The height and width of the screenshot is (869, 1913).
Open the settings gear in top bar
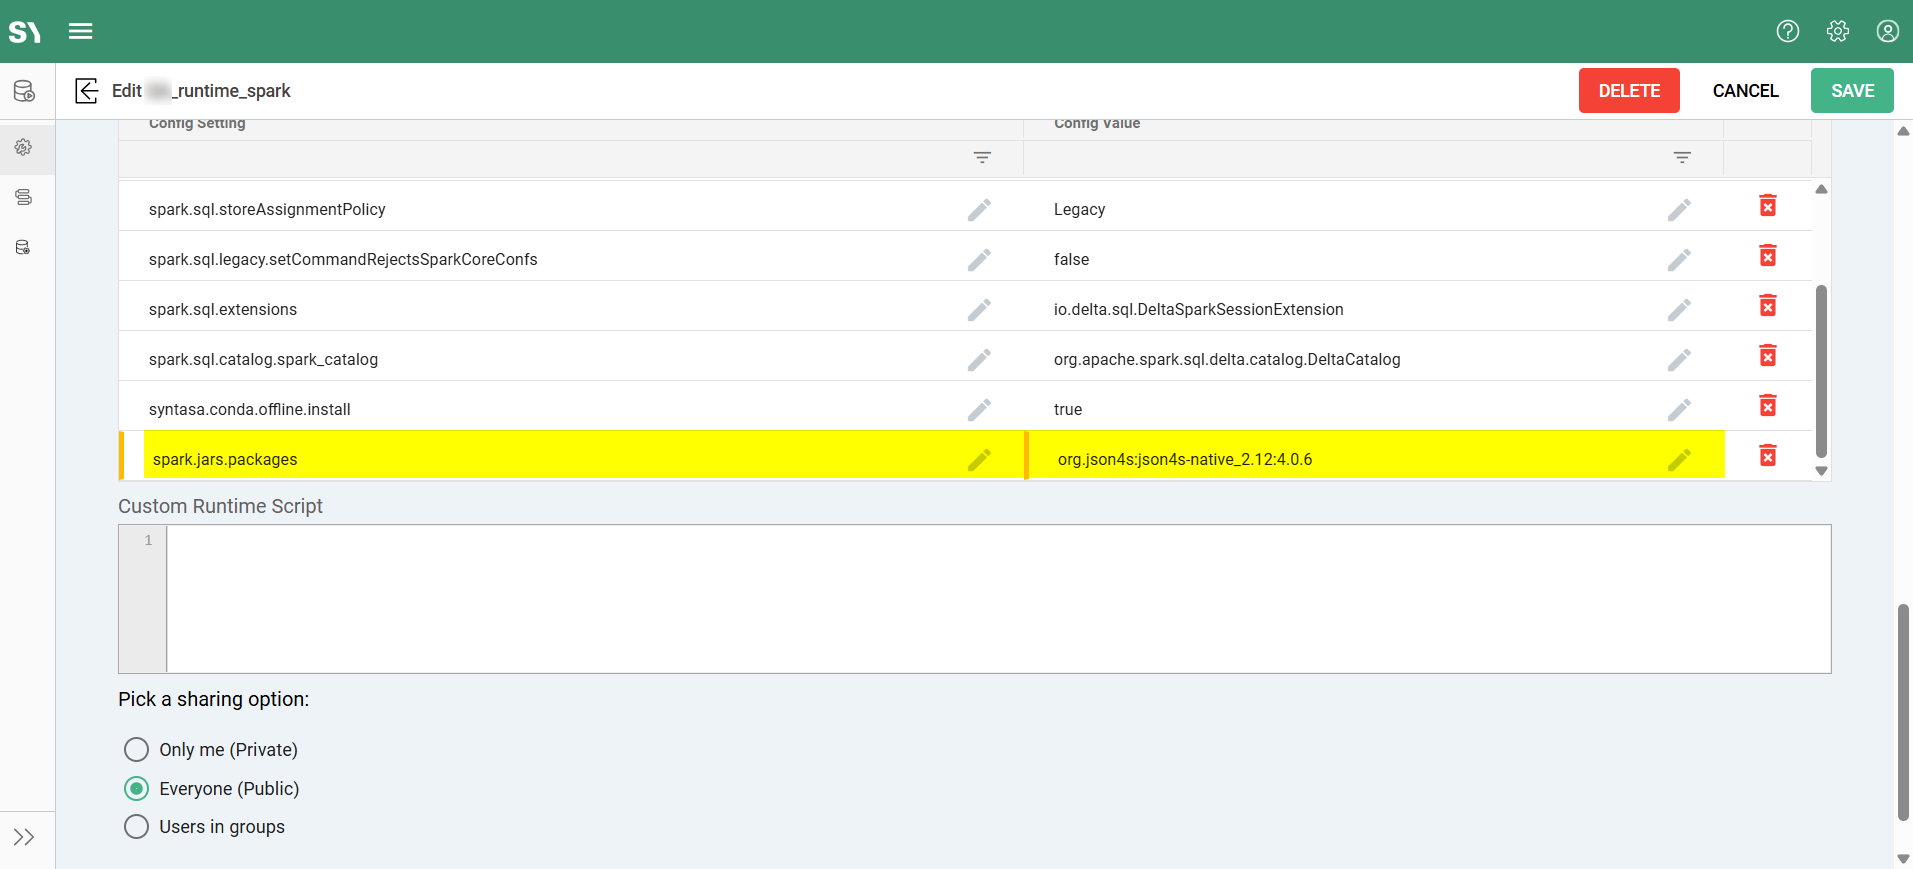(x=1837, y=31)
